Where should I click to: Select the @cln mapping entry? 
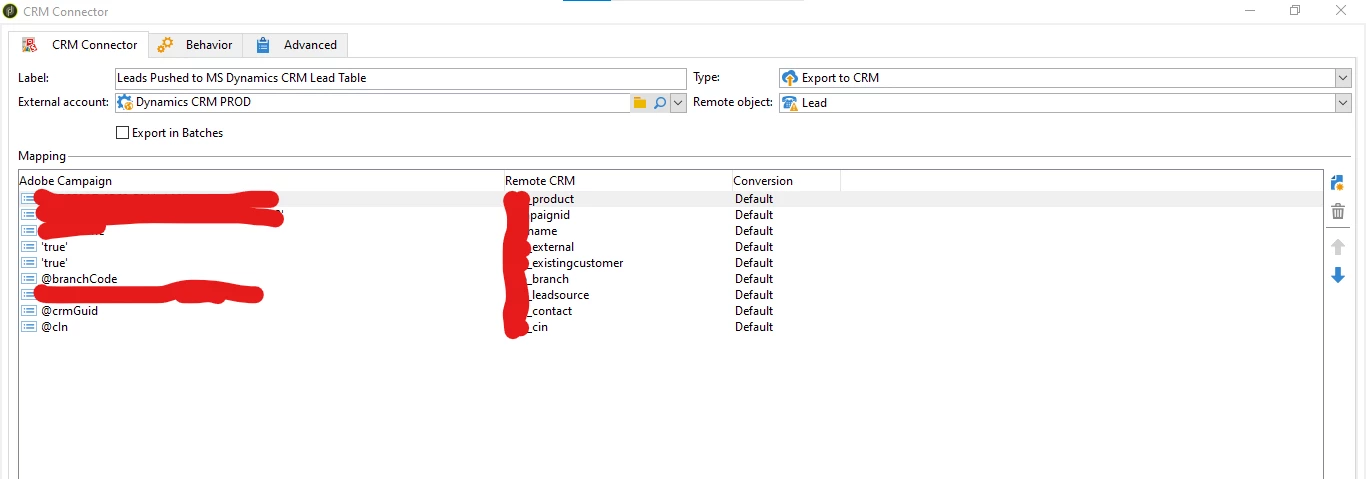tap(54, 327)
